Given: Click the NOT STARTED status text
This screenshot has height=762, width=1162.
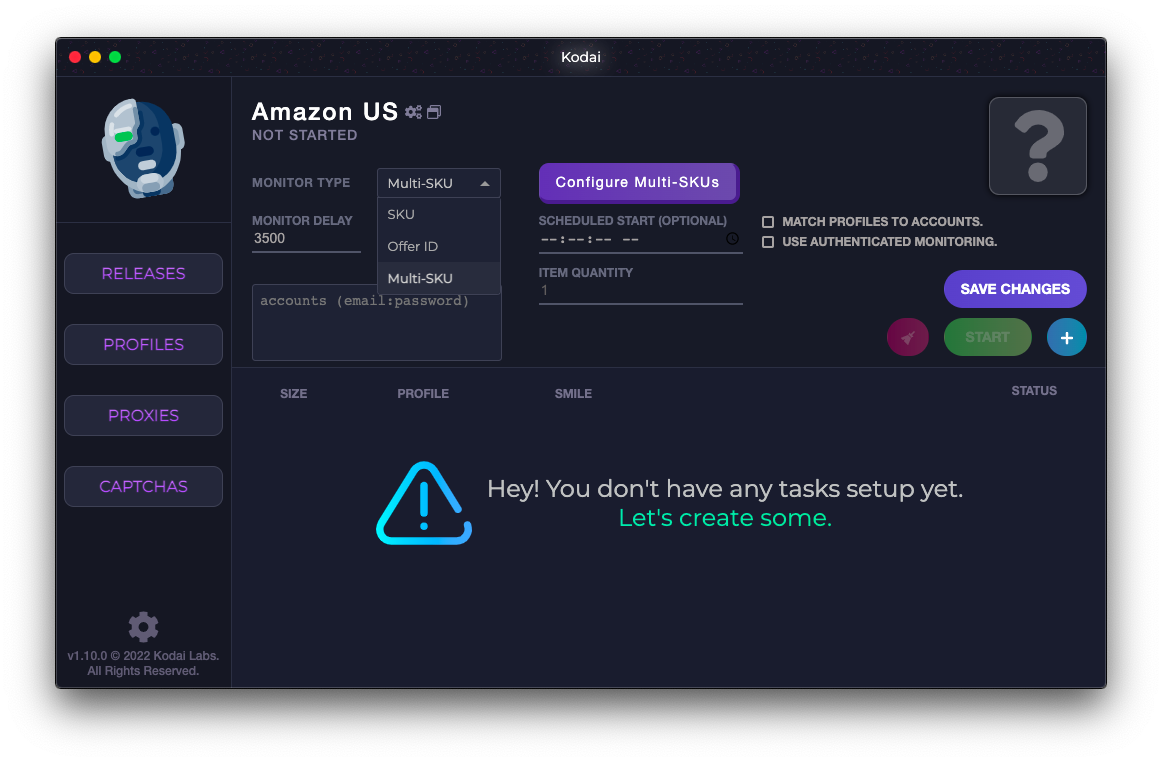Looking at the screenshot, I should (x=305, y=135).
